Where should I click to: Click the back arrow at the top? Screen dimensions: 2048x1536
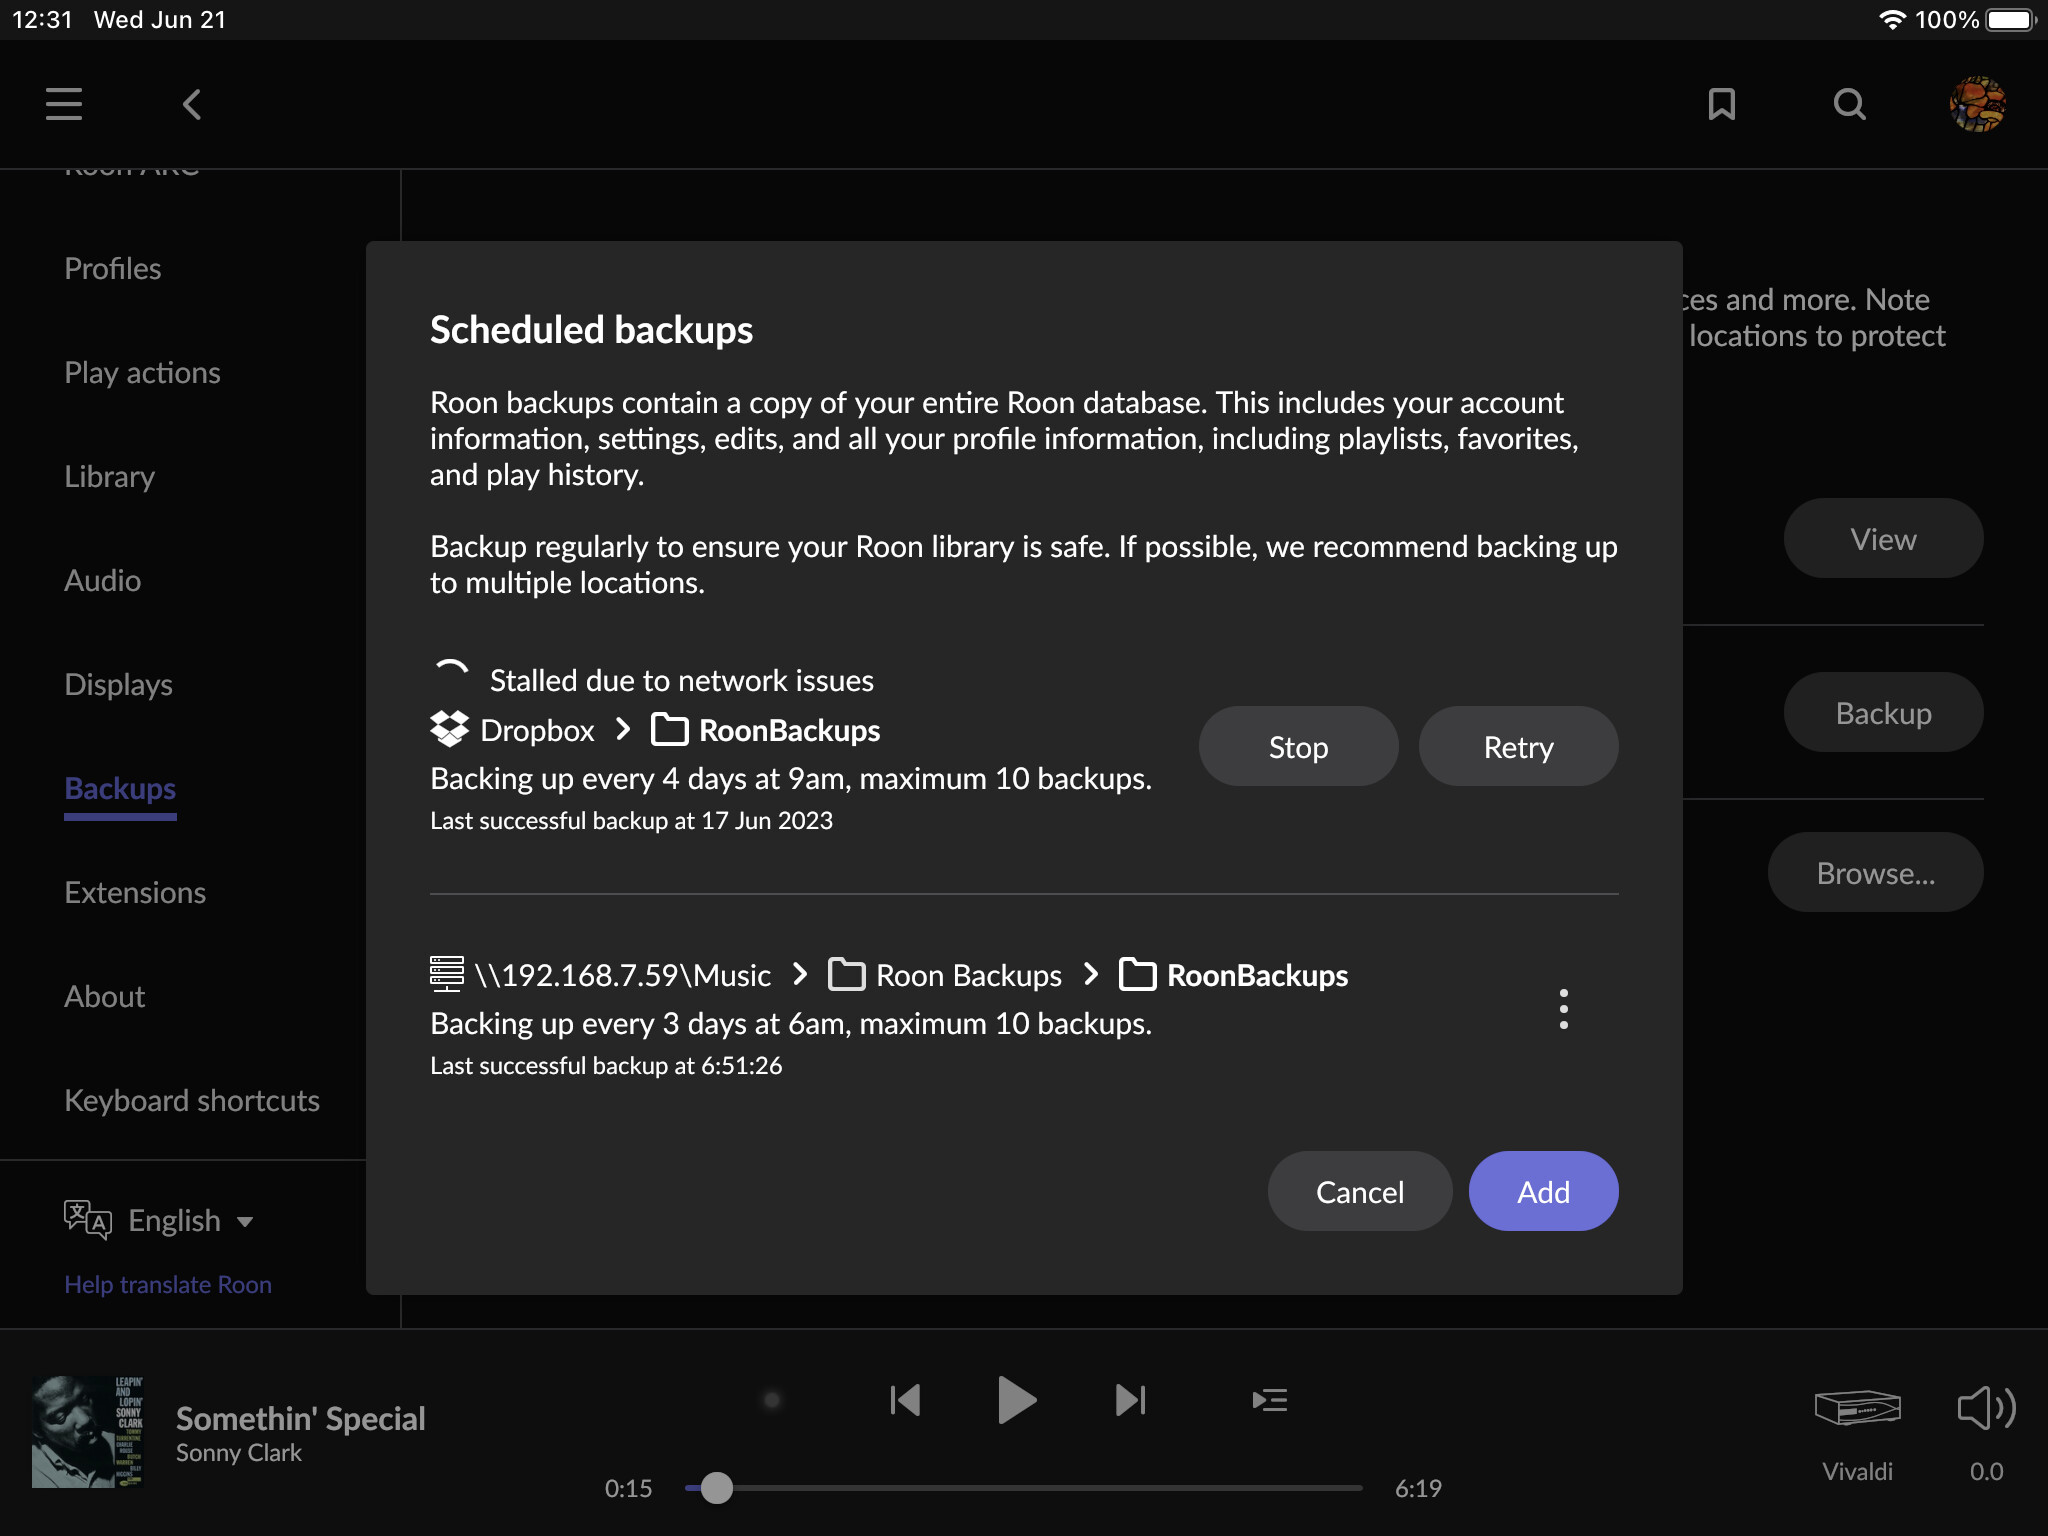pyautogui.click(x=192, y=104)
